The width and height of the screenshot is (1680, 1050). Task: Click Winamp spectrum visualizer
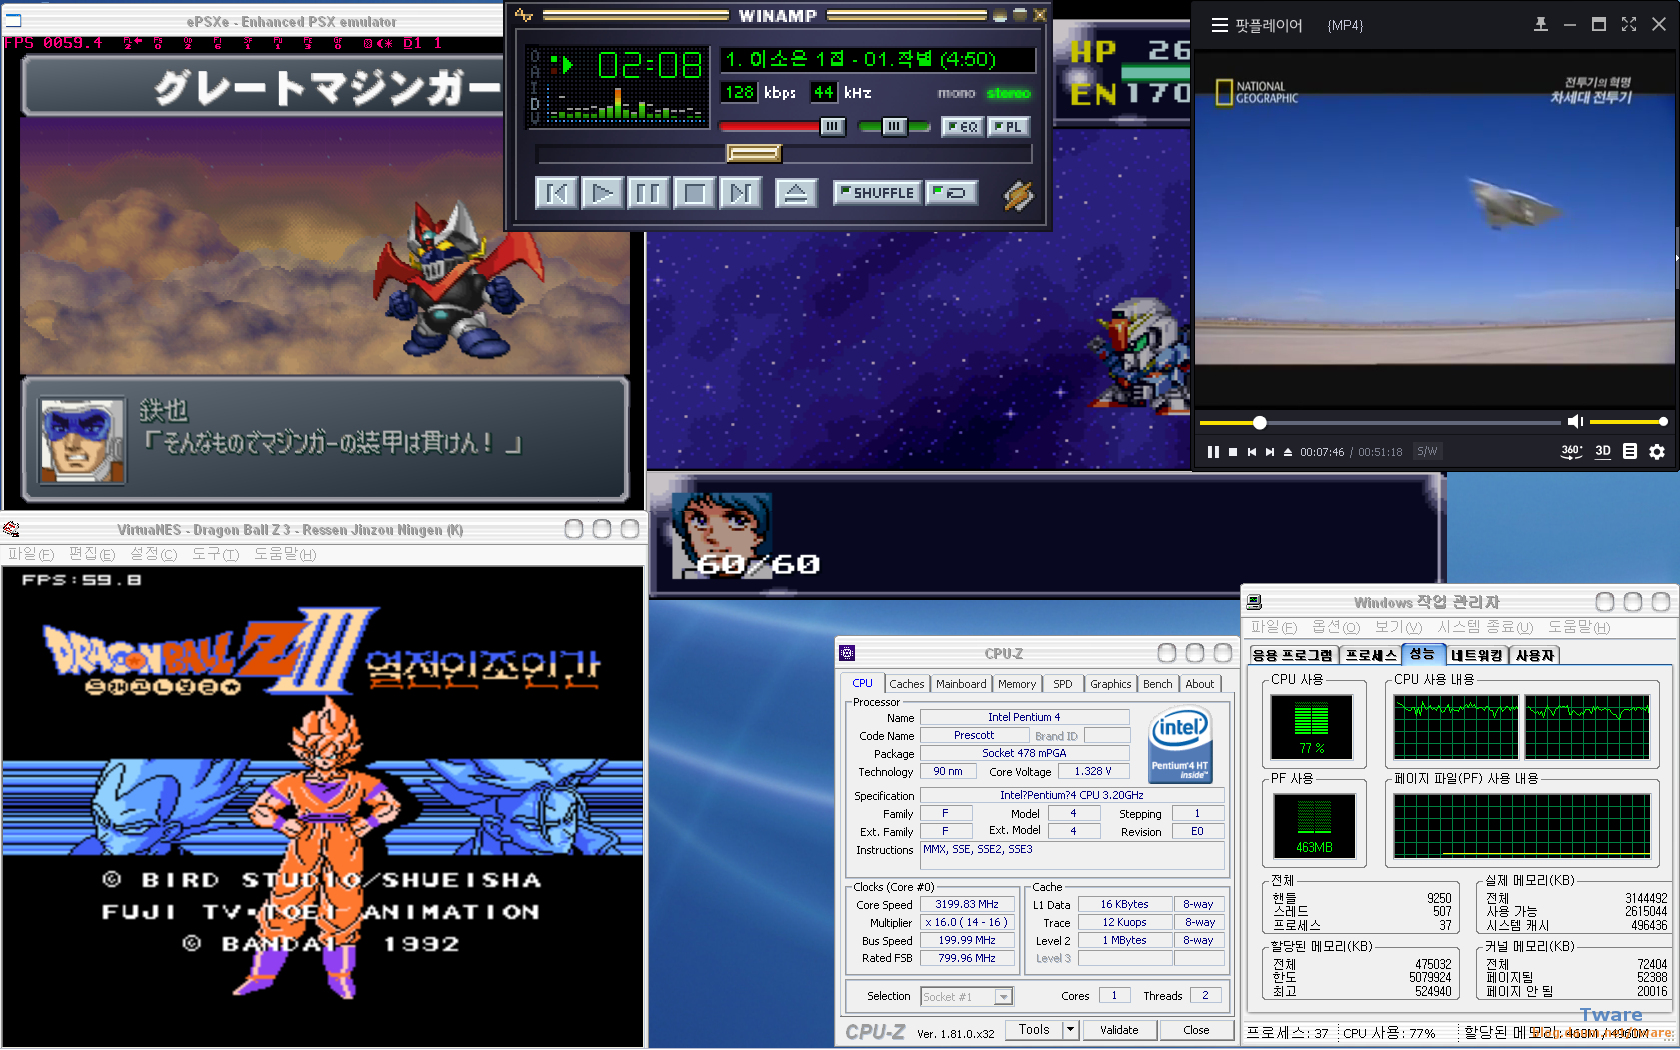[625, 104]
